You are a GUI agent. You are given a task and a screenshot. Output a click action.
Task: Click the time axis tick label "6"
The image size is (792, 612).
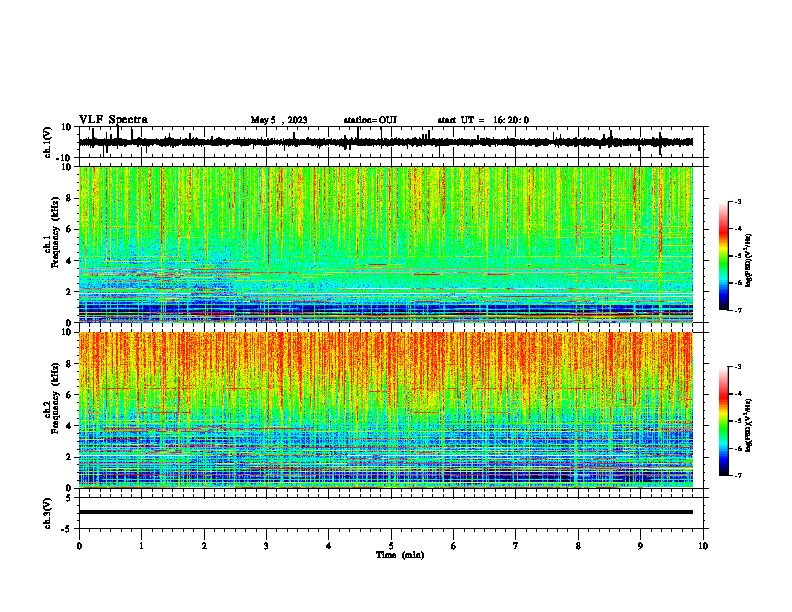point(454,546)
